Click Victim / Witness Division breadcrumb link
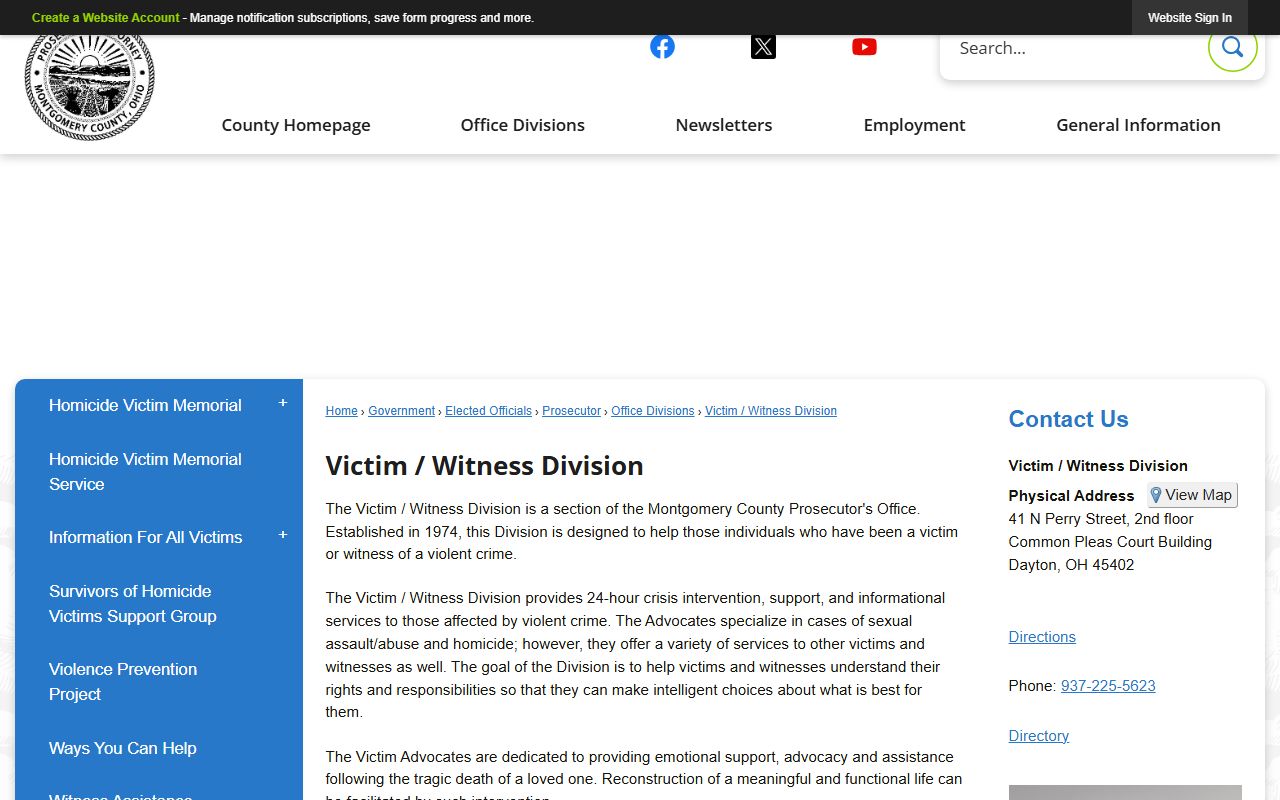Viewport: 1280px width, 800px height. pos(771,411)
